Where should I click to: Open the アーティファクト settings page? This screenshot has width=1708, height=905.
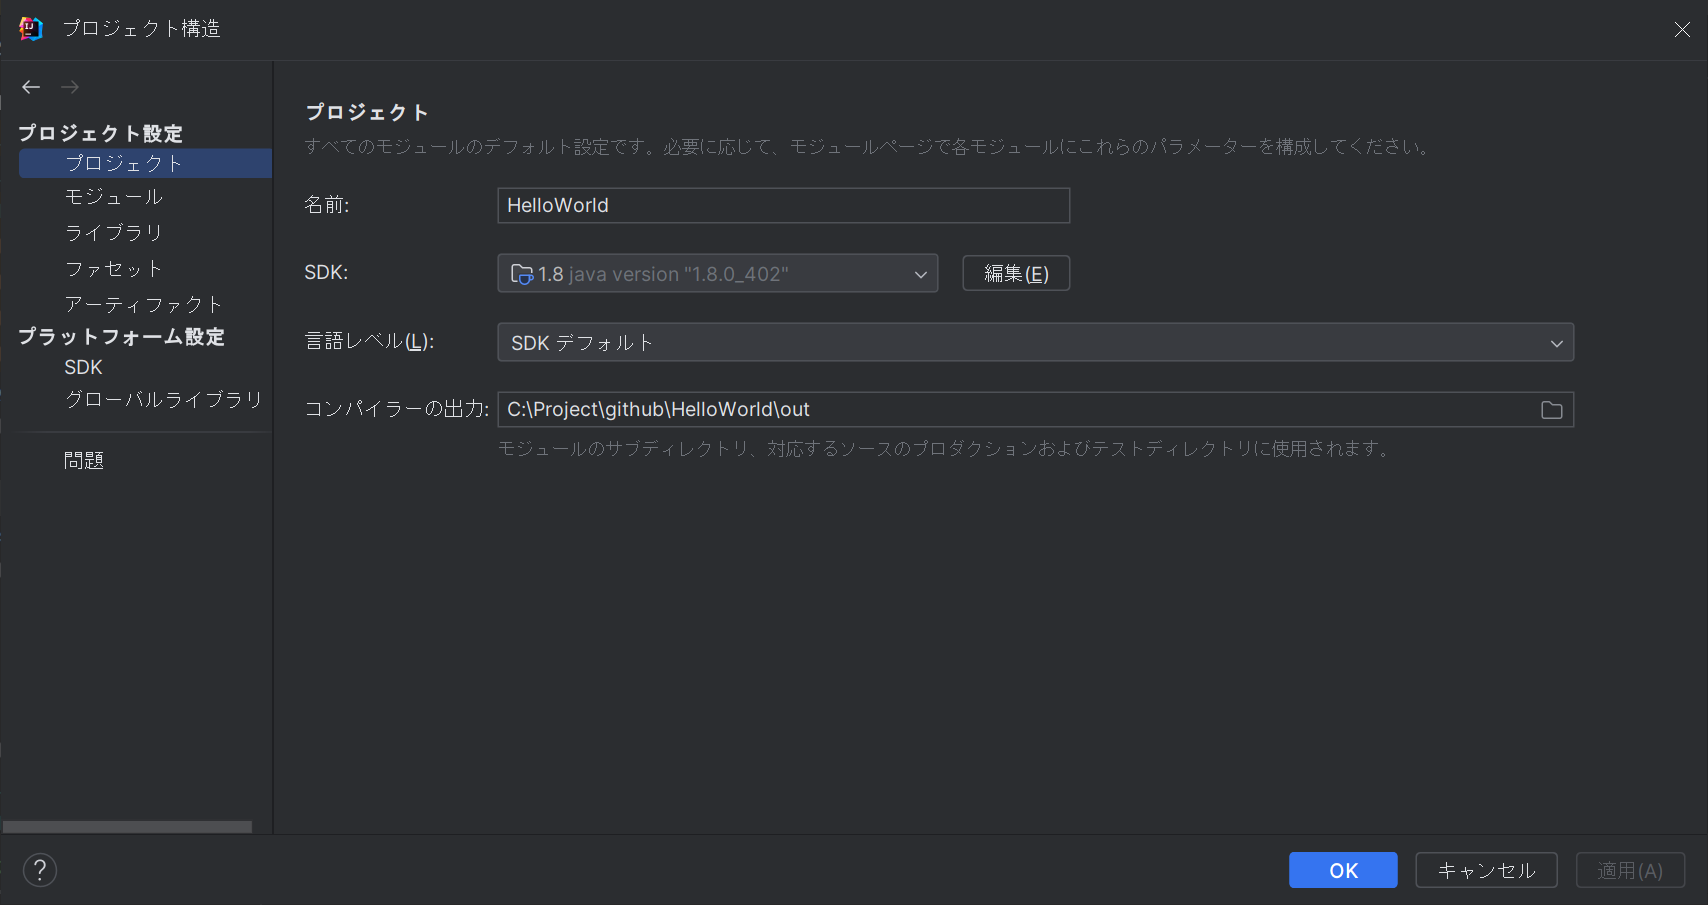143,304
